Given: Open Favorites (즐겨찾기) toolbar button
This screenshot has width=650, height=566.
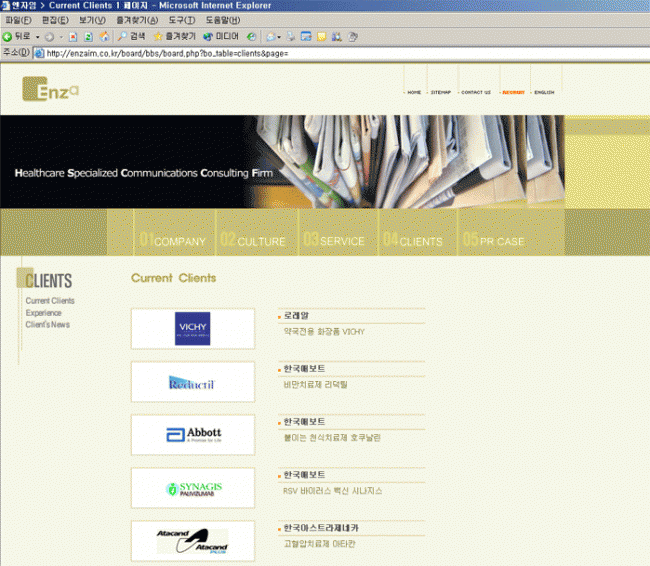Looking at the screenshot, I should pyautogui.click(x=173, y=36).
